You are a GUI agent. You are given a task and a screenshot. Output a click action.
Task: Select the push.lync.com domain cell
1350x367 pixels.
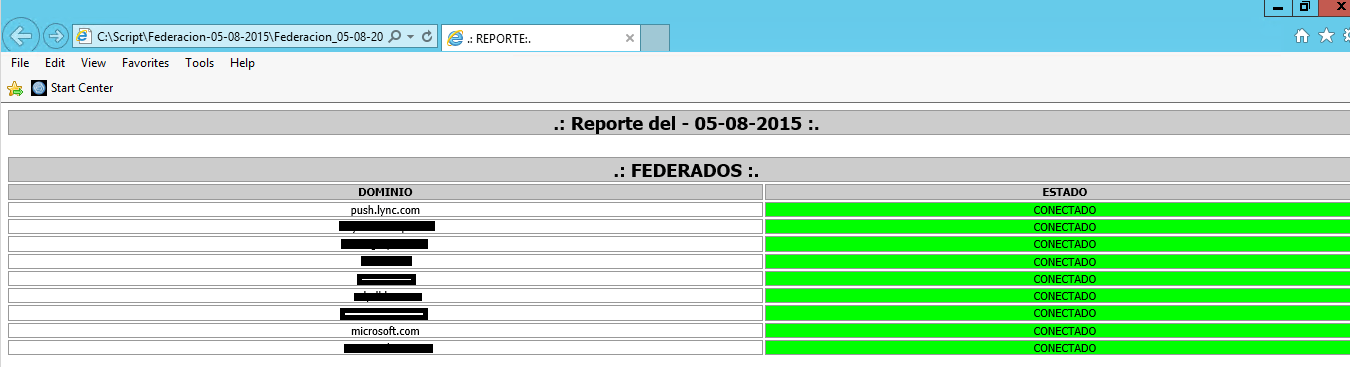point(385,210)
